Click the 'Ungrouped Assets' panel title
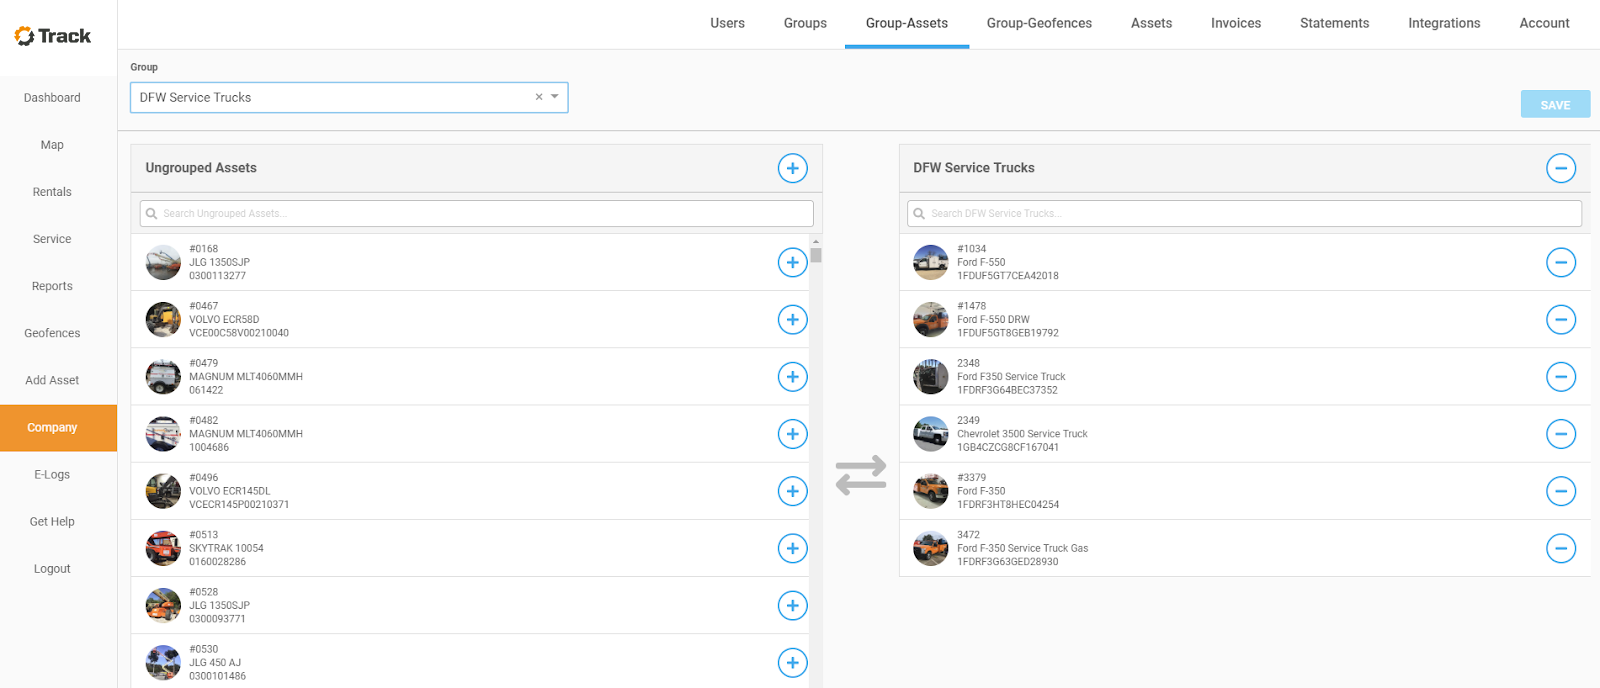 (x=201, y=168)
